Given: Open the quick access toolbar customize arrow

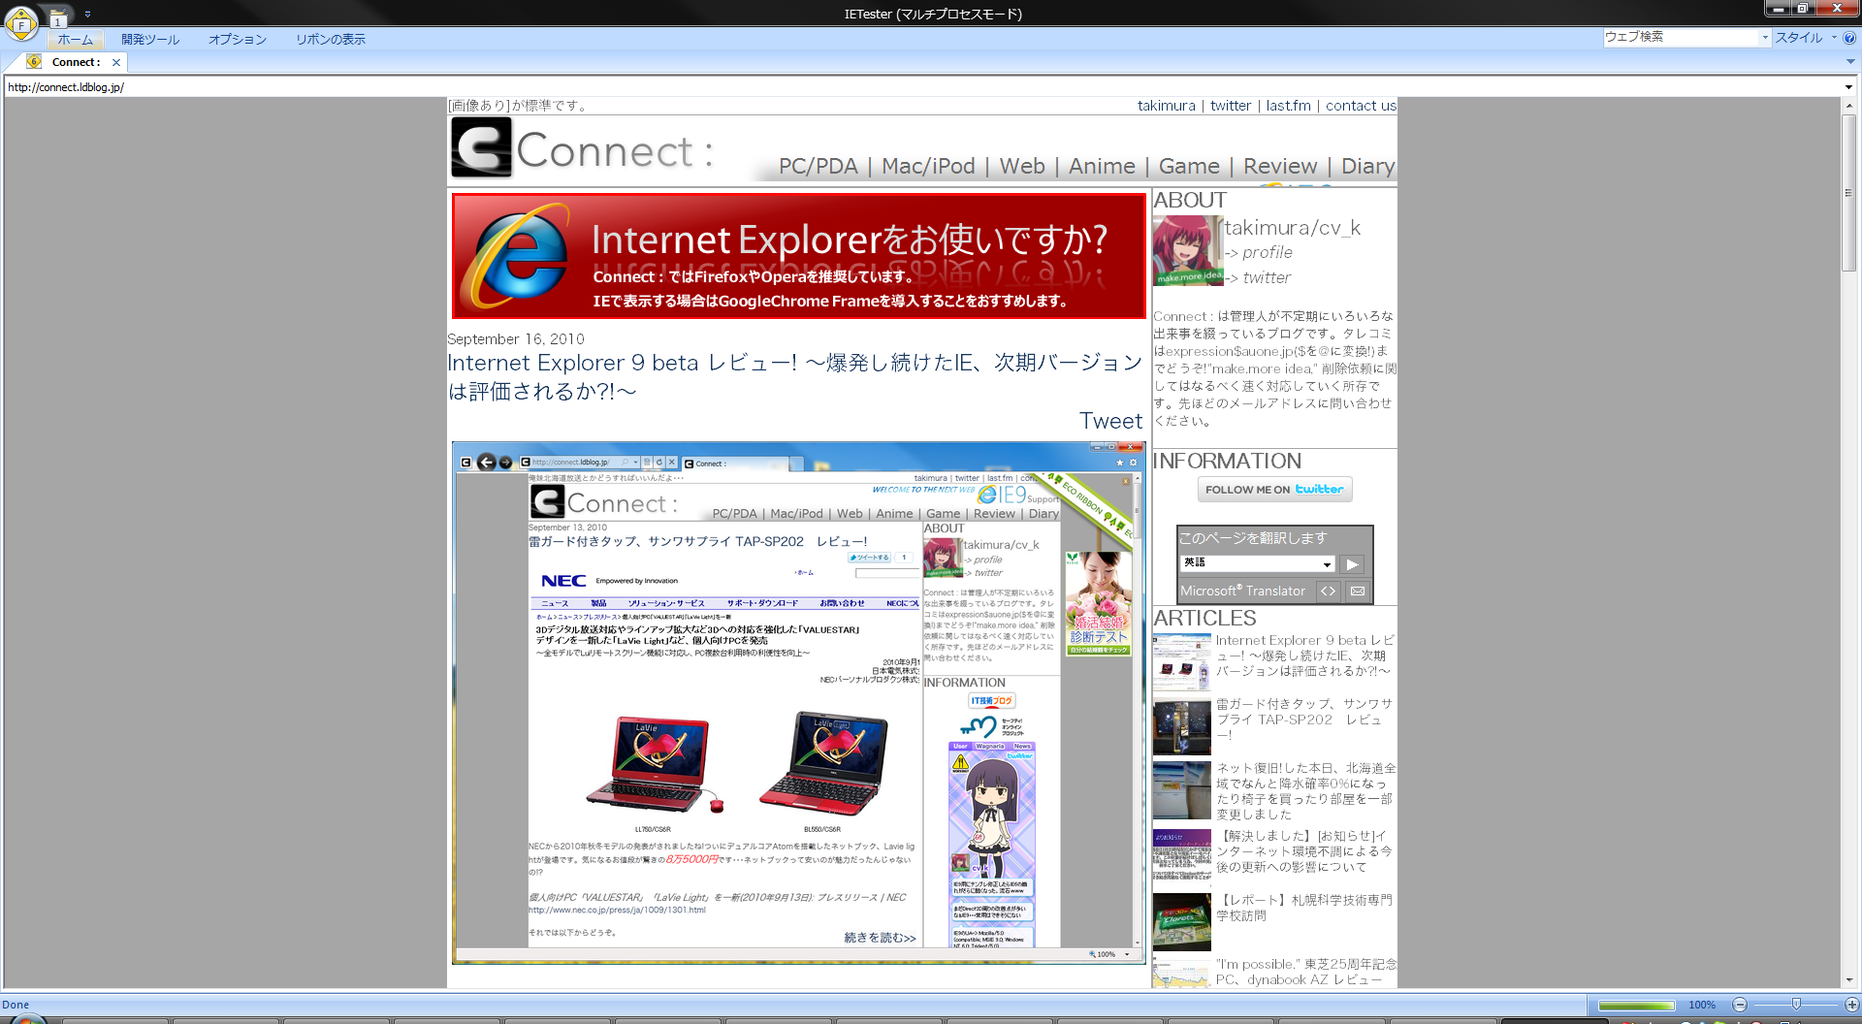Looking at the screenshot, I should click(x=87, y=14).
